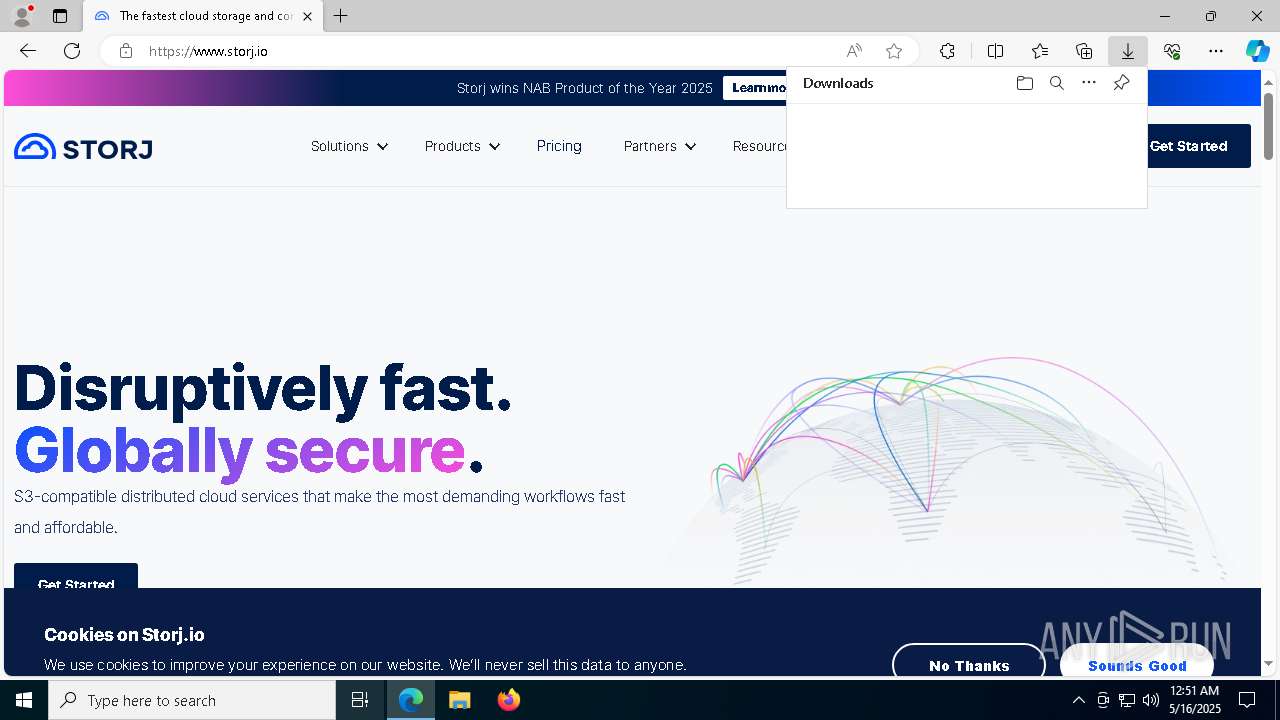The image size is (1280, 720).
Task: Select the Storj browser tab
Action: tap(203, 16)
